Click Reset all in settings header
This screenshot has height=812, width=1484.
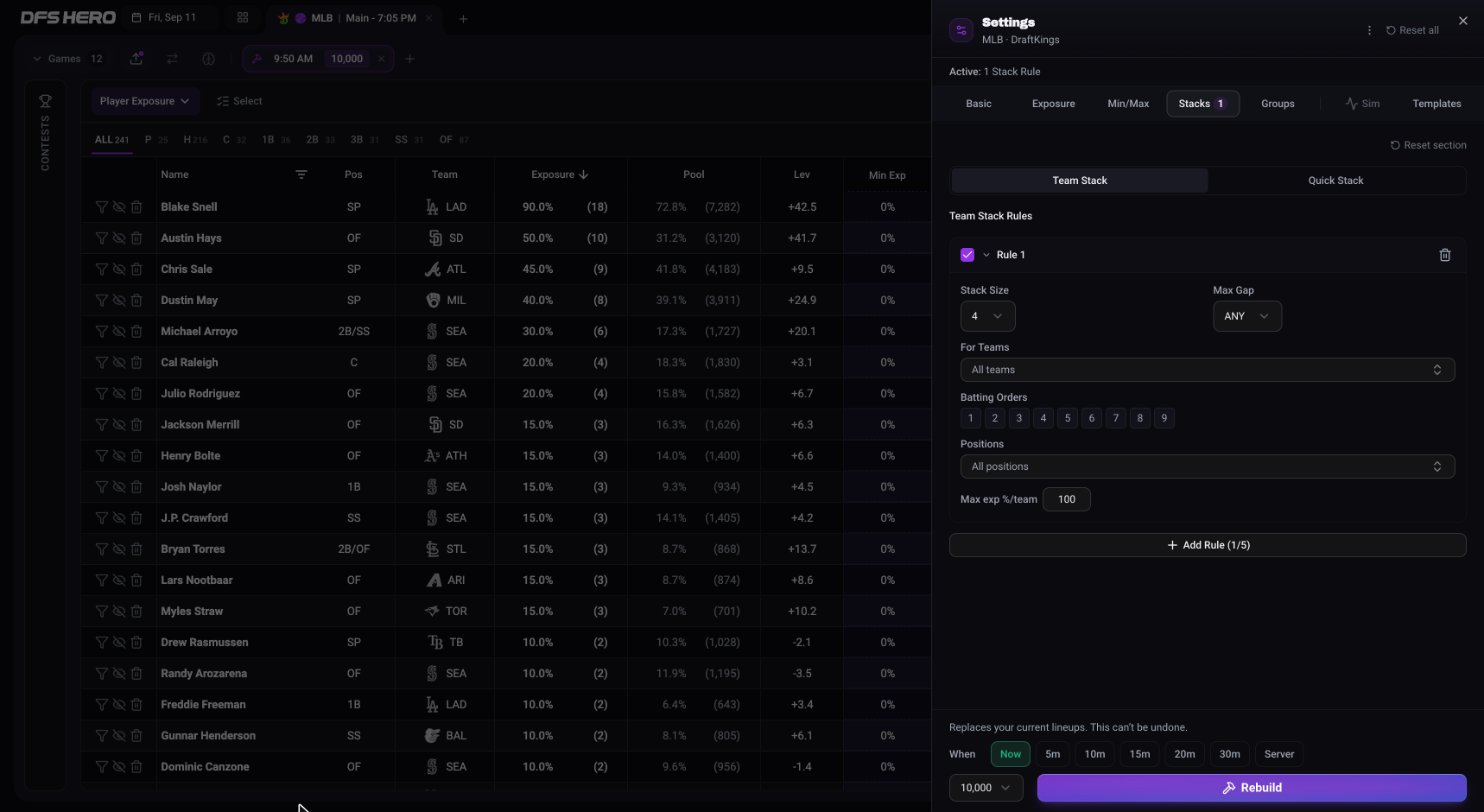tap(1412, 30)
